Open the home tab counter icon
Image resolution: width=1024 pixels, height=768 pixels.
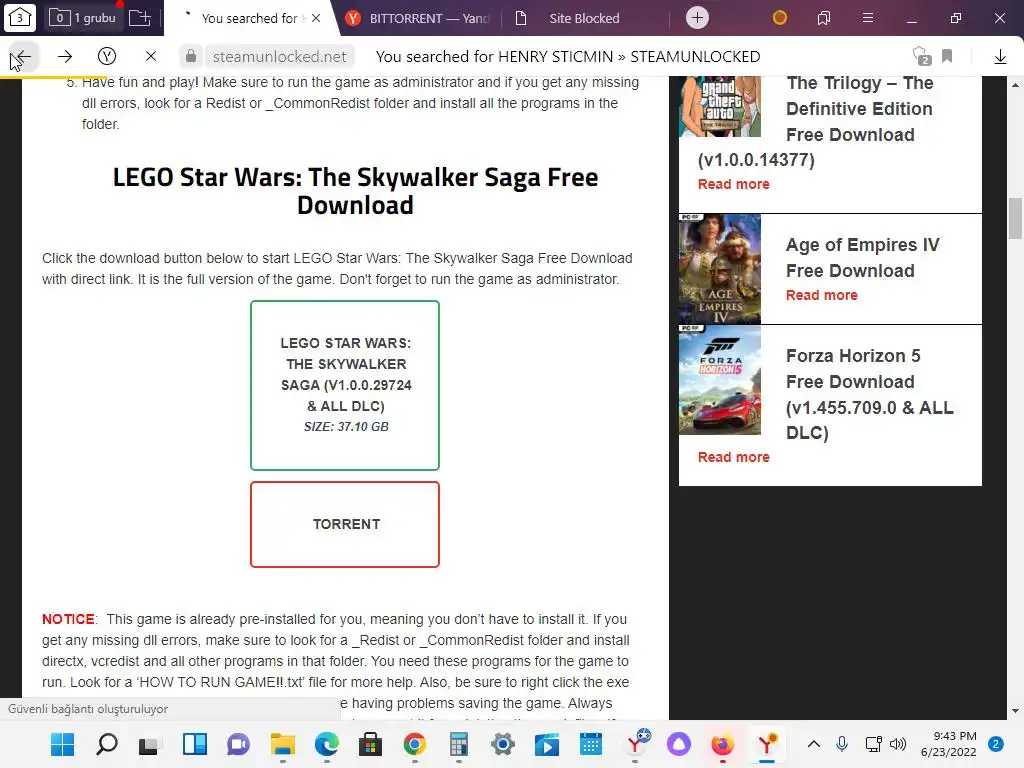coord(20,18)
